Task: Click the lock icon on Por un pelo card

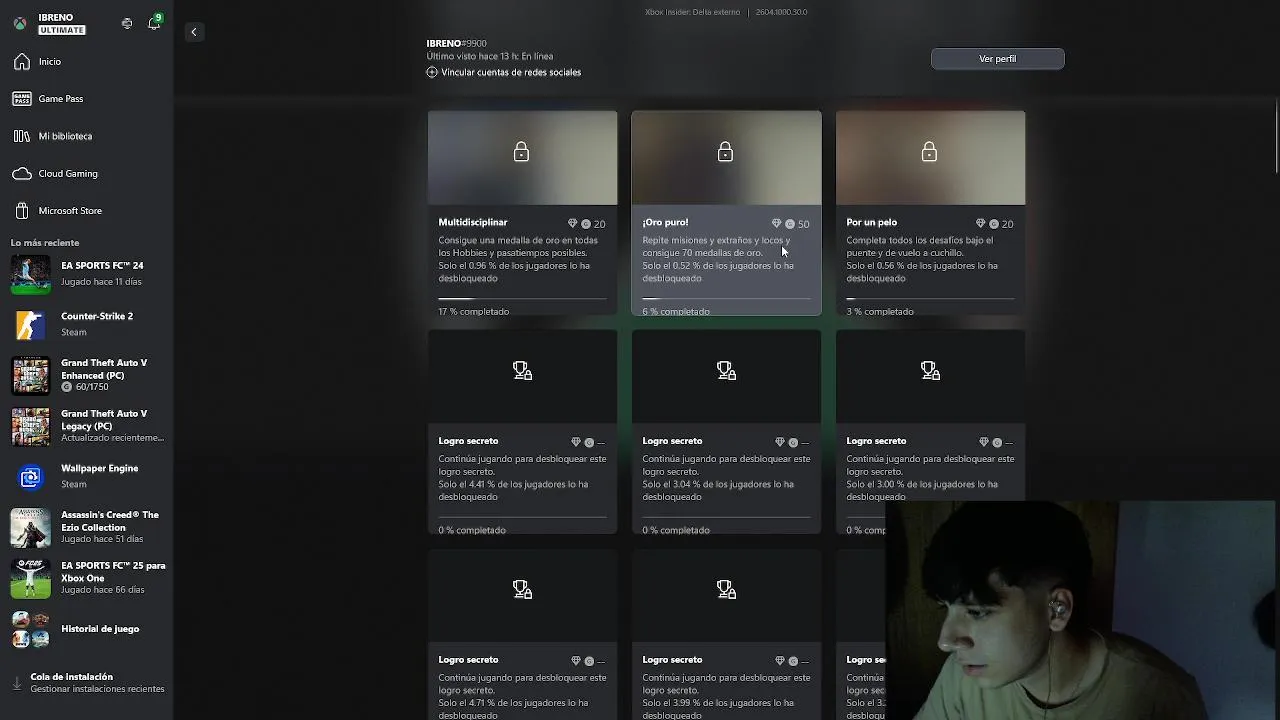Action: pos(929,152)
